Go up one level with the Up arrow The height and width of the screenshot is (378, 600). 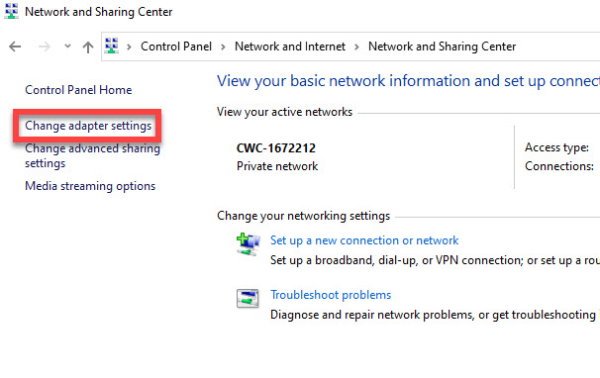88,47
